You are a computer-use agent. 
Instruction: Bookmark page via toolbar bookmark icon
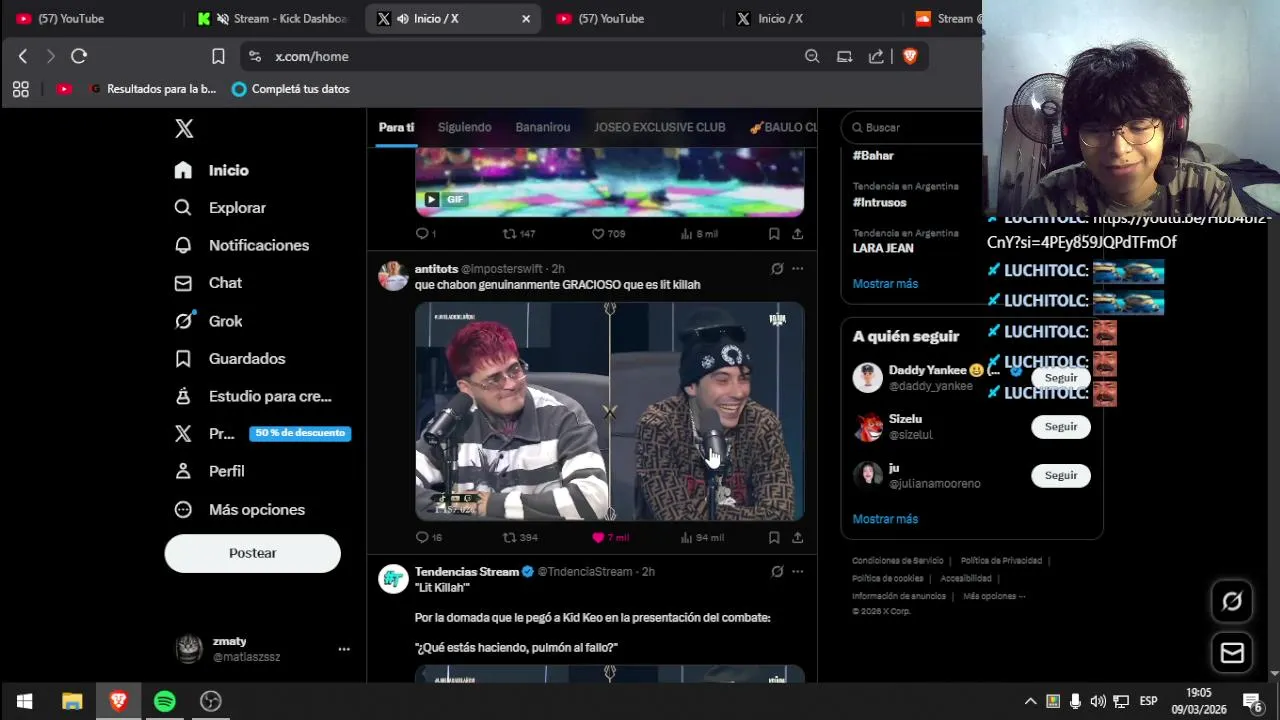point(218,57)
